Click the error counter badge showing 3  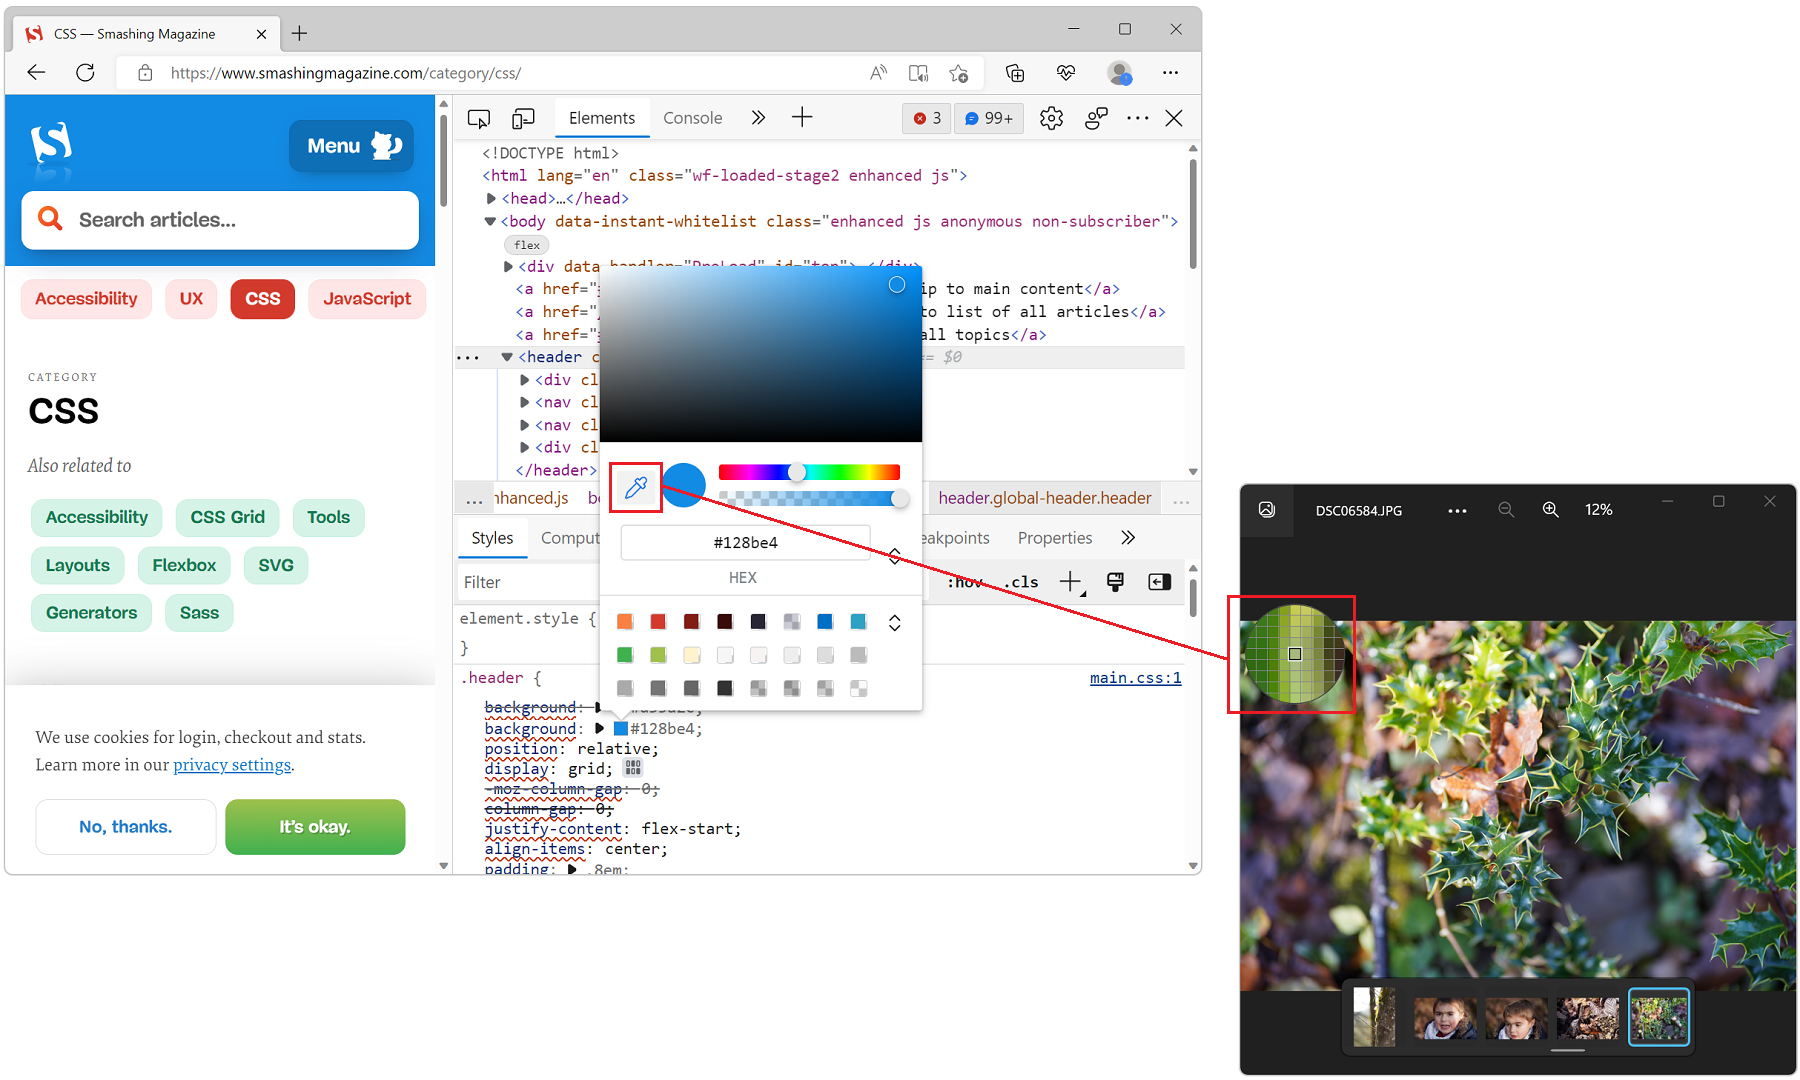926,117
